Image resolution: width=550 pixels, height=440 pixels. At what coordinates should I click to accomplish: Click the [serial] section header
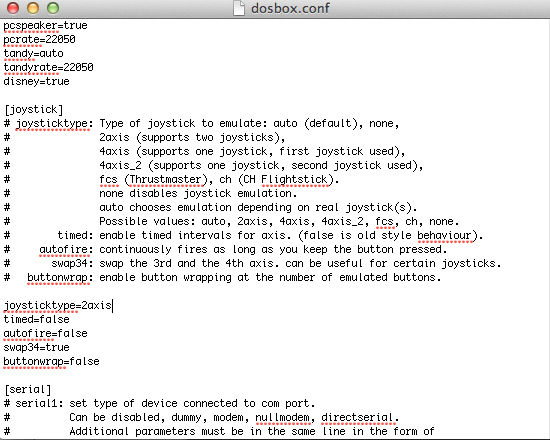pyautogui.click(x=28, y=389)
